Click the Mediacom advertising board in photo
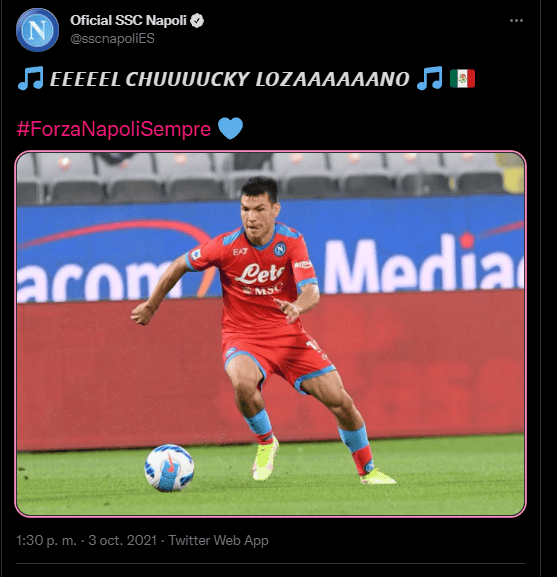This screenshot has height=577, width=557. coord(423,264)
